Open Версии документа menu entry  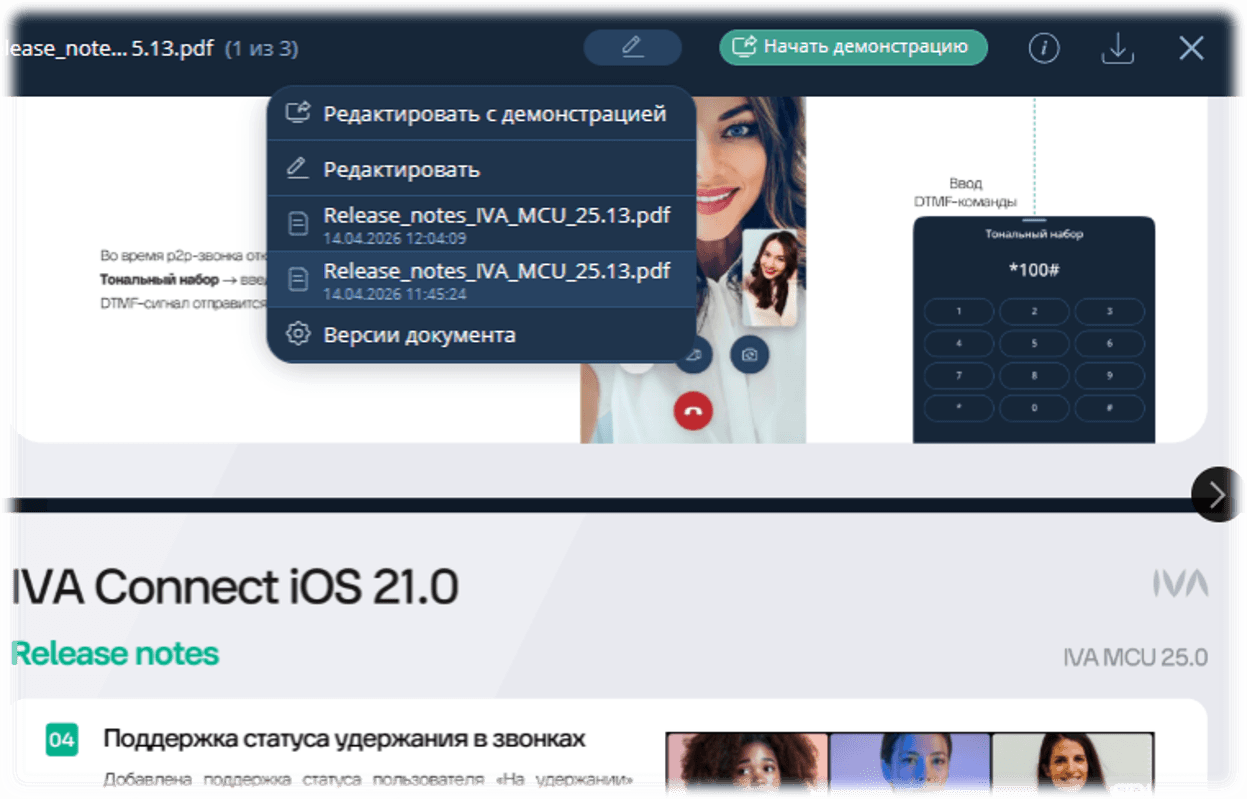481,335
